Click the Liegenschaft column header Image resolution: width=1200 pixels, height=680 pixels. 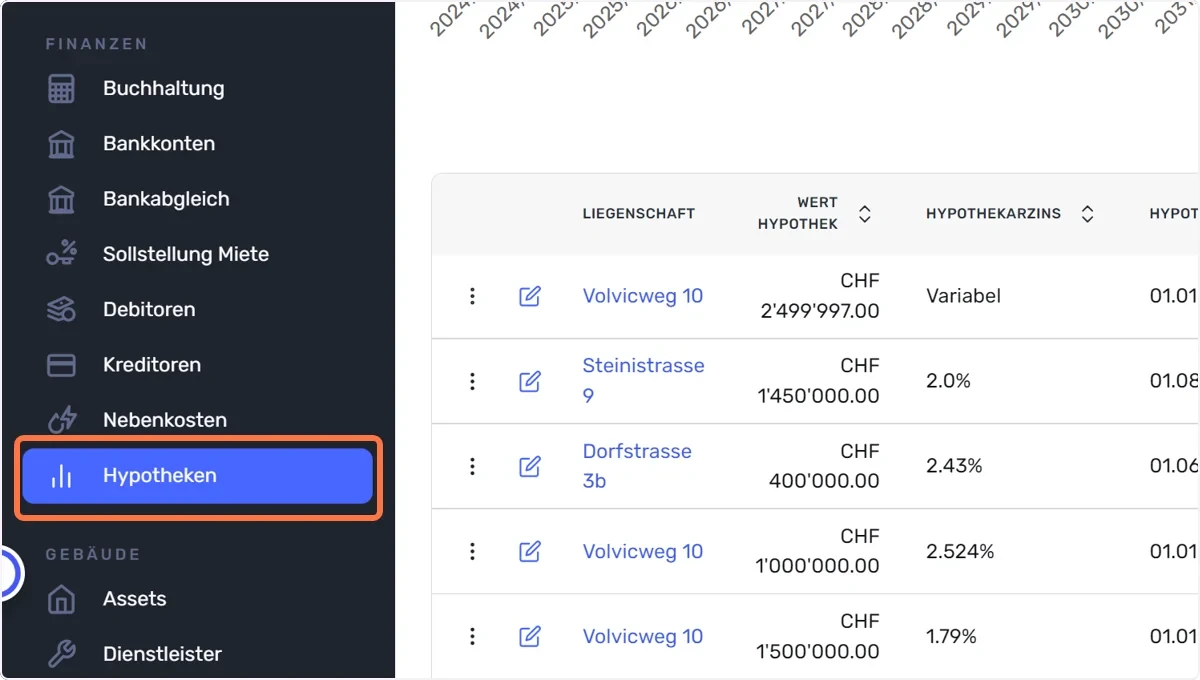(639, 214)
